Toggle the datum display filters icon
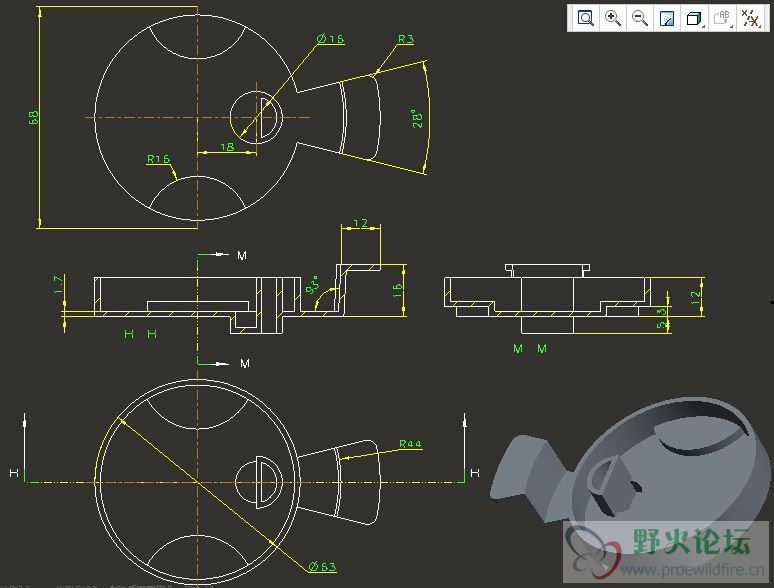774x588 pixels. [x=751, y=18]
